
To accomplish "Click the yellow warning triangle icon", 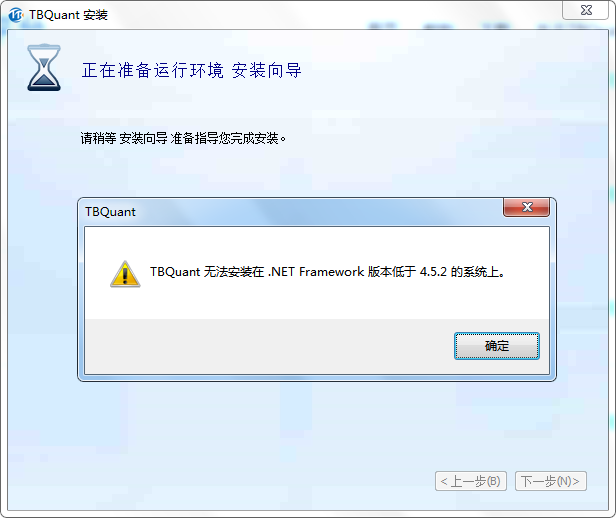I will [x=125, y=274].
